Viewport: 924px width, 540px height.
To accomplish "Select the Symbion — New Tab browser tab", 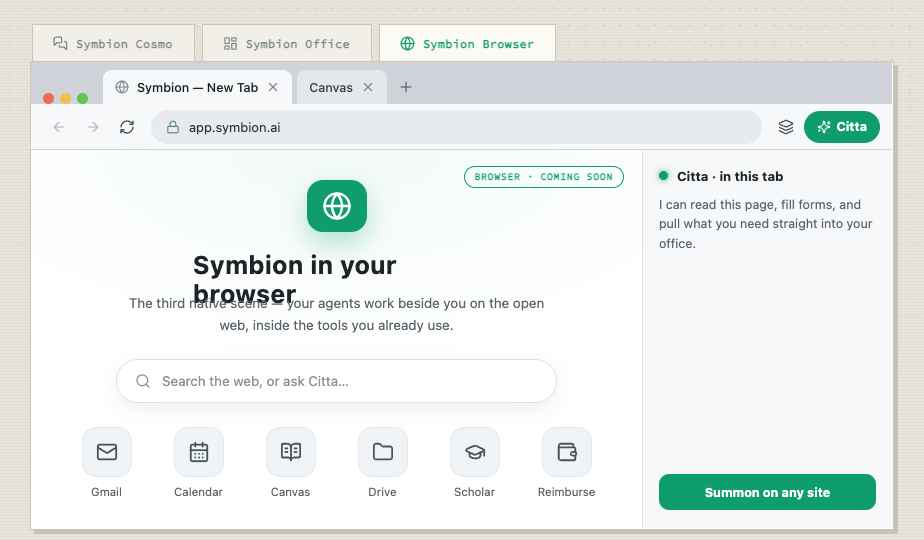I will (197, 87).
